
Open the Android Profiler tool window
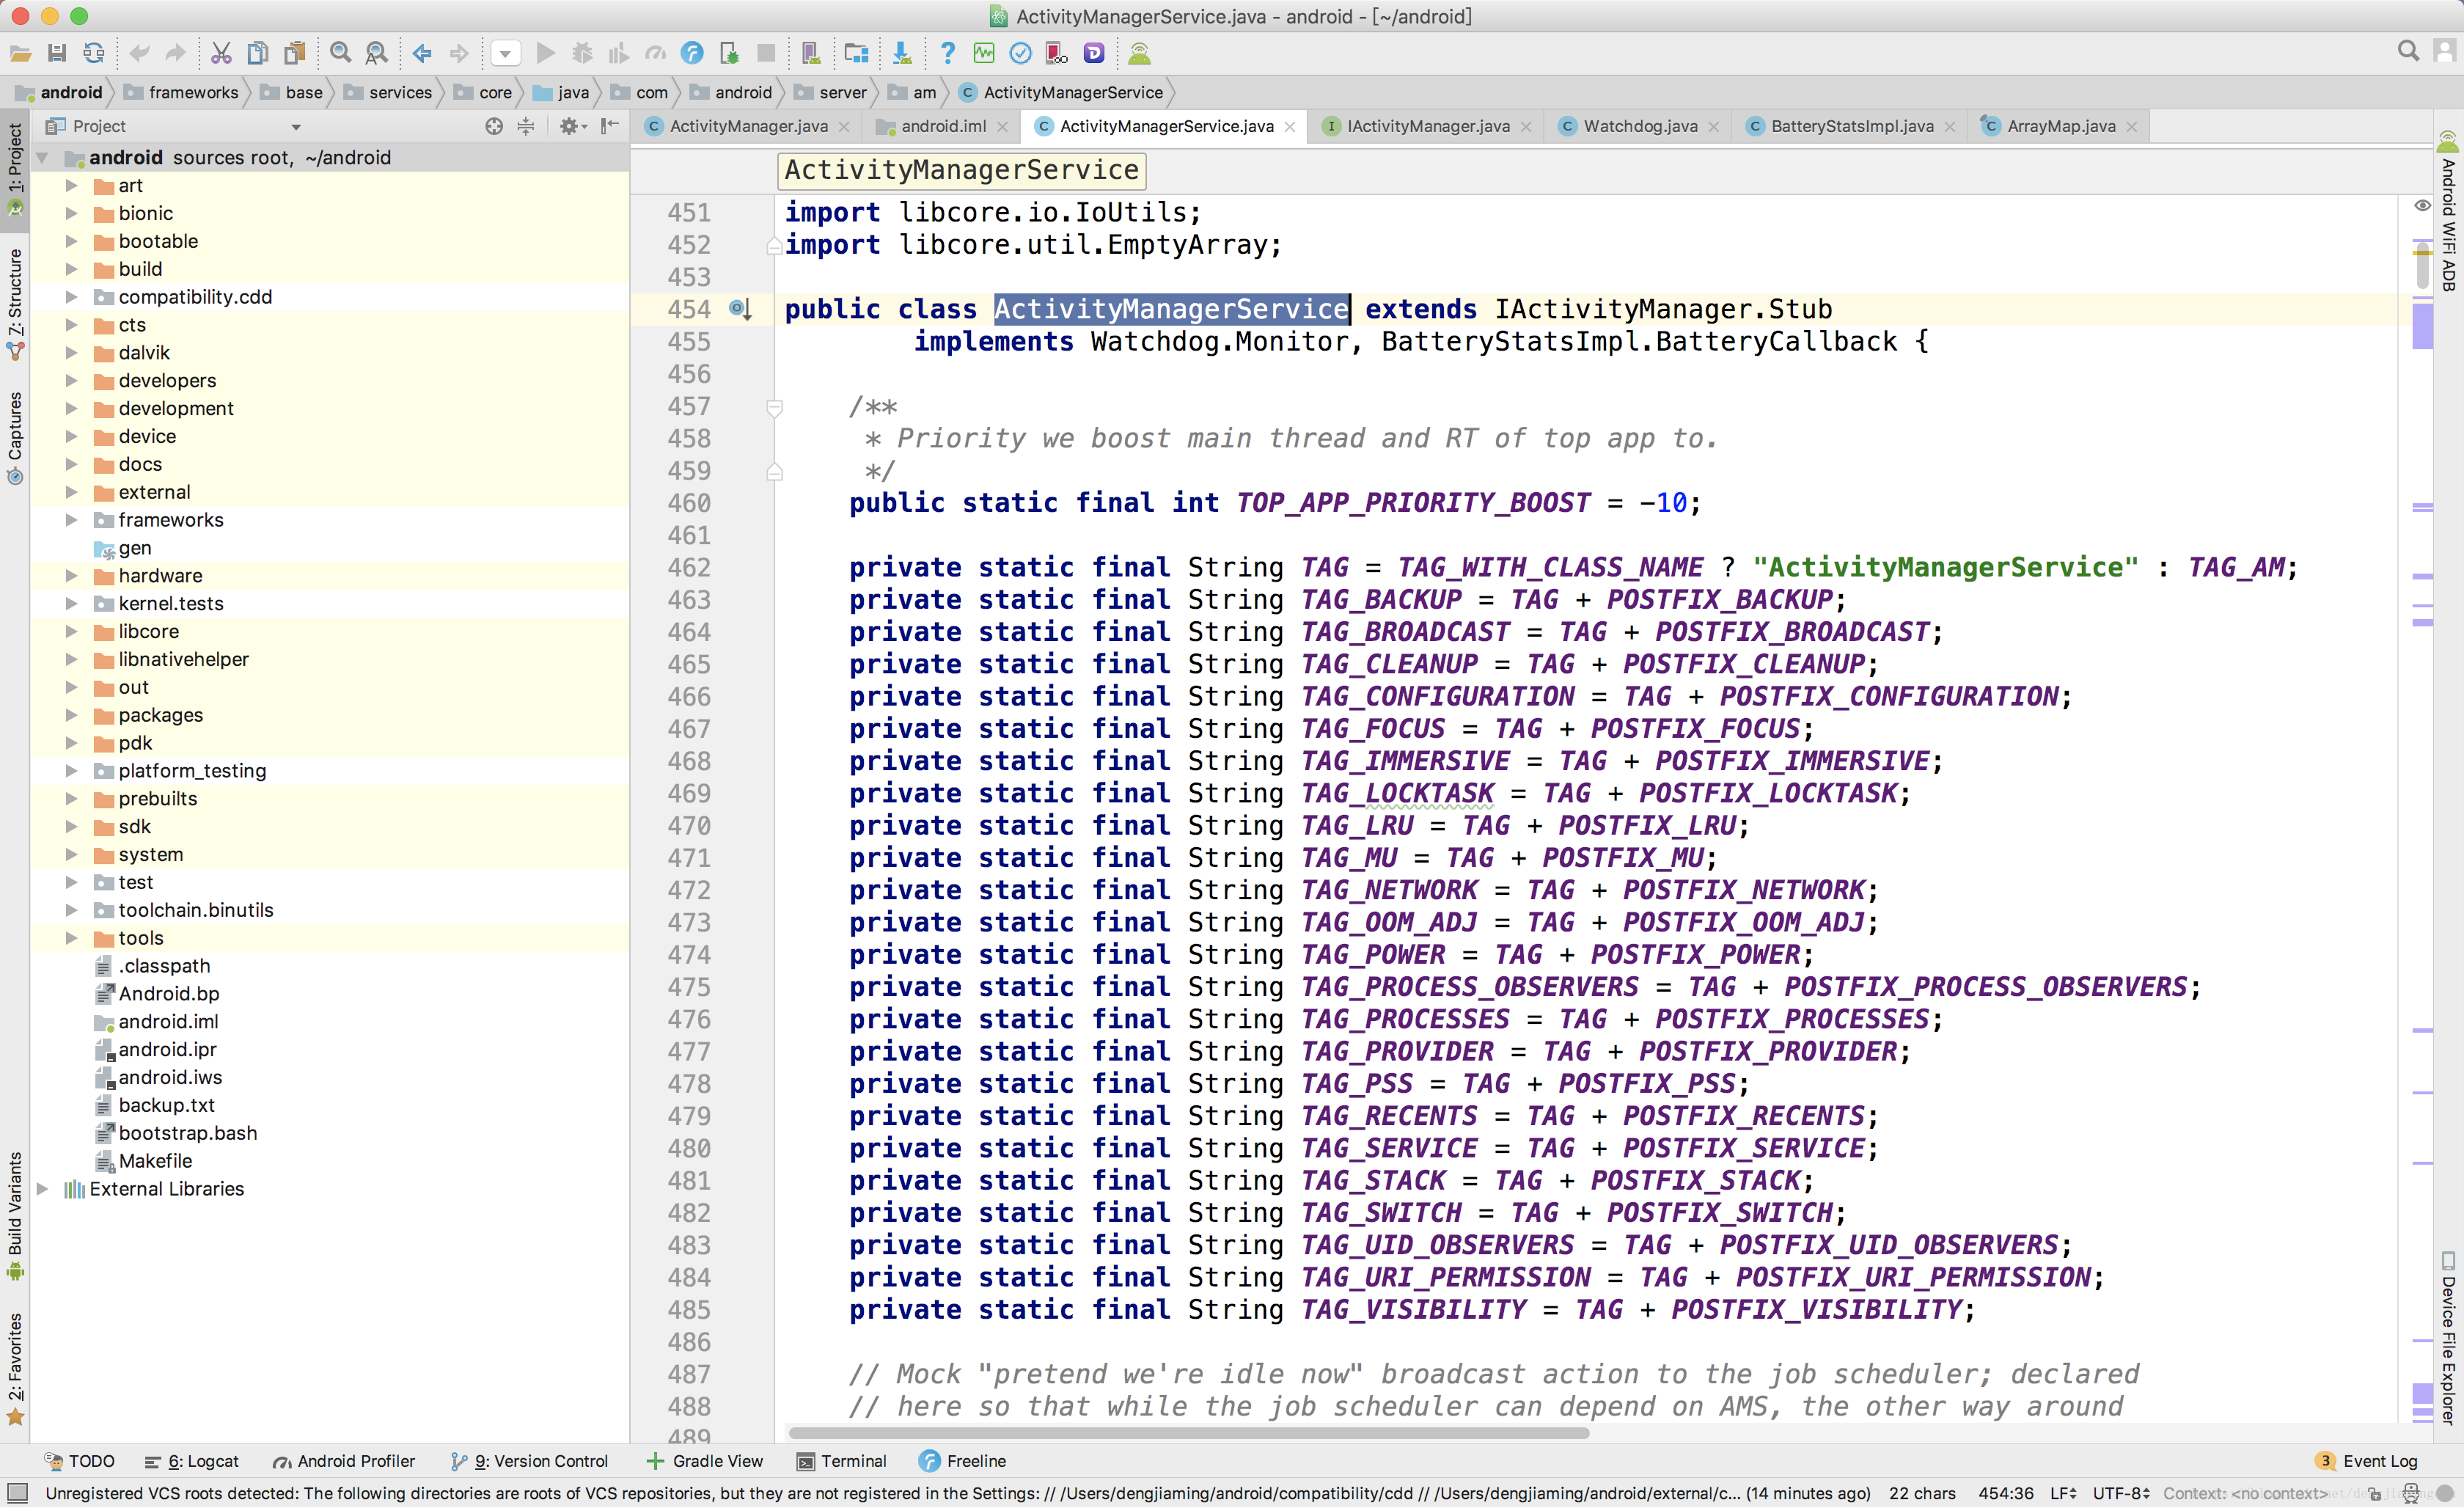[344, 1462]
